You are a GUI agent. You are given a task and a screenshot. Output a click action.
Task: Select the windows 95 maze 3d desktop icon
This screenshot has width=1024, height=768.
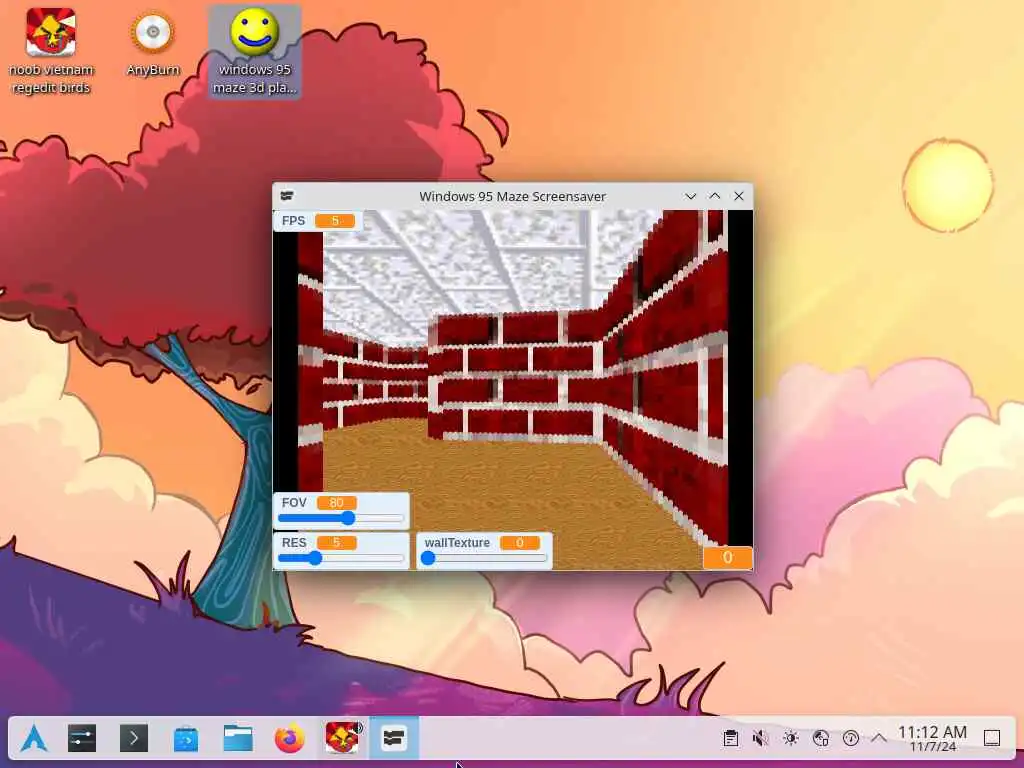coord(255,52)
